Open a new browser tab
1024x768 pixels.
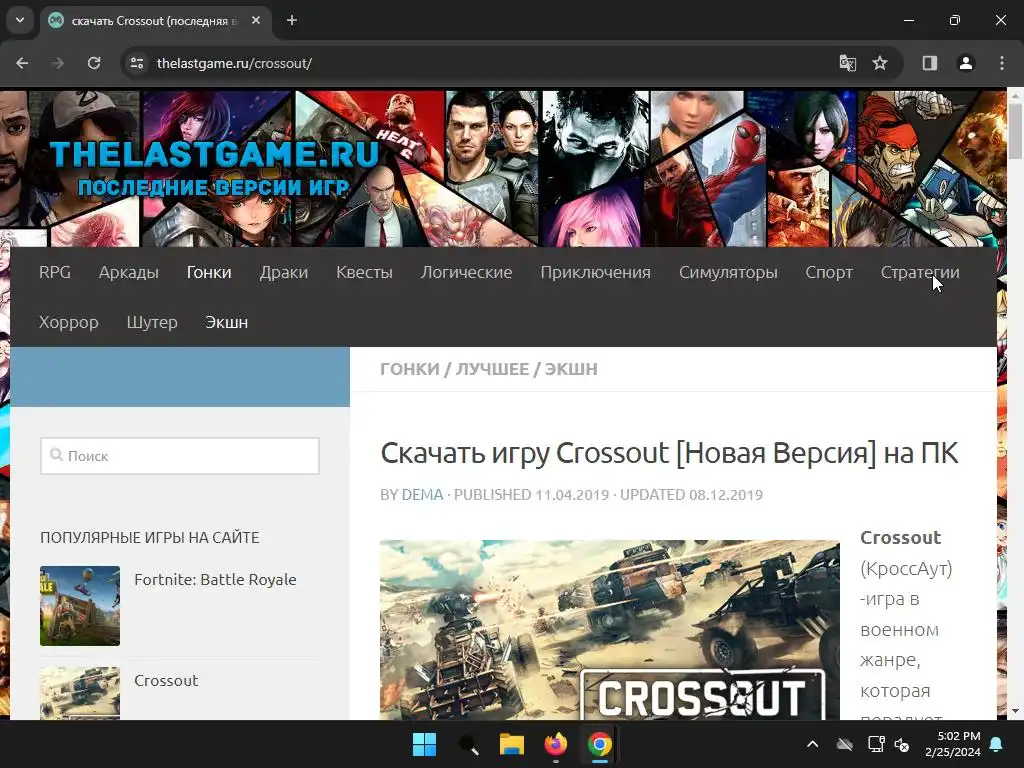click(x=292, y=20)
